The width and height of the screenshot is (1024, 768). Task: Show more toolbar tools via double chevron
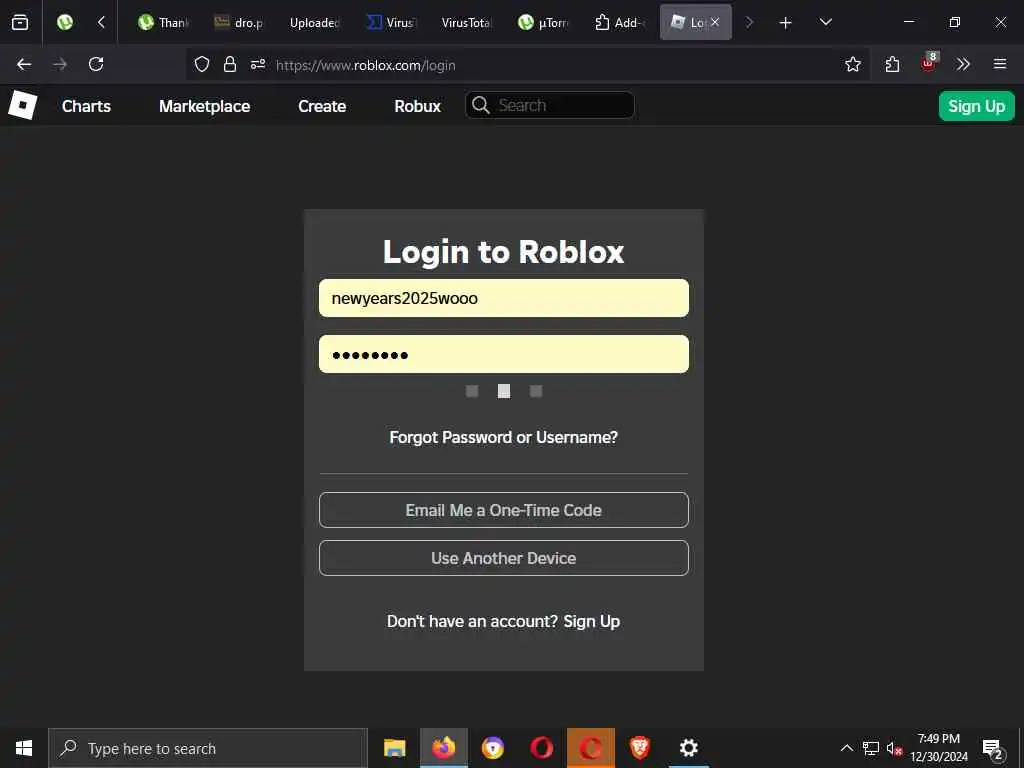[x=963, y=64]
